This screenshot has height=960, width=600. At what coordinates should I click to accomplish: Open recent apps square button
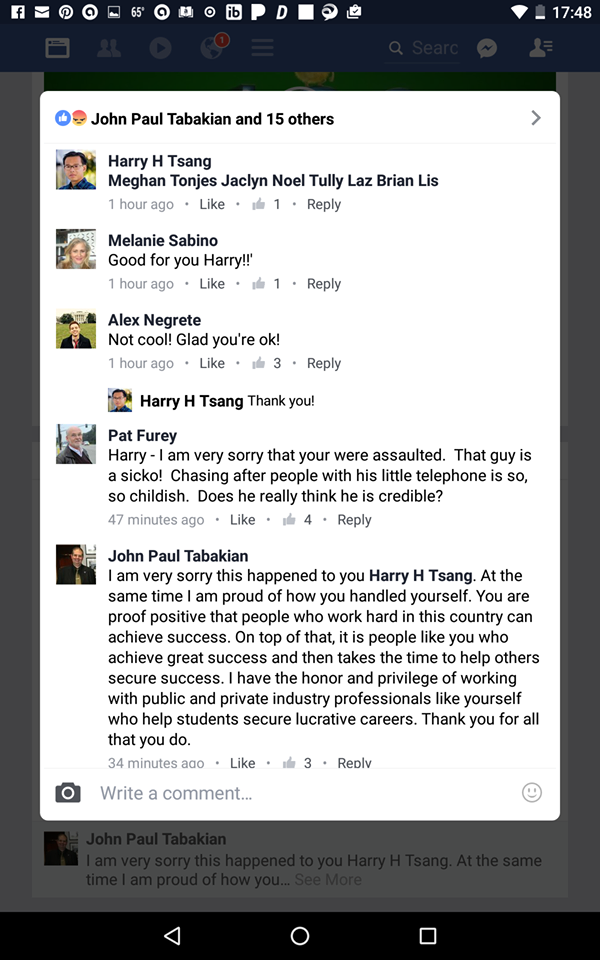coord(428,936)
